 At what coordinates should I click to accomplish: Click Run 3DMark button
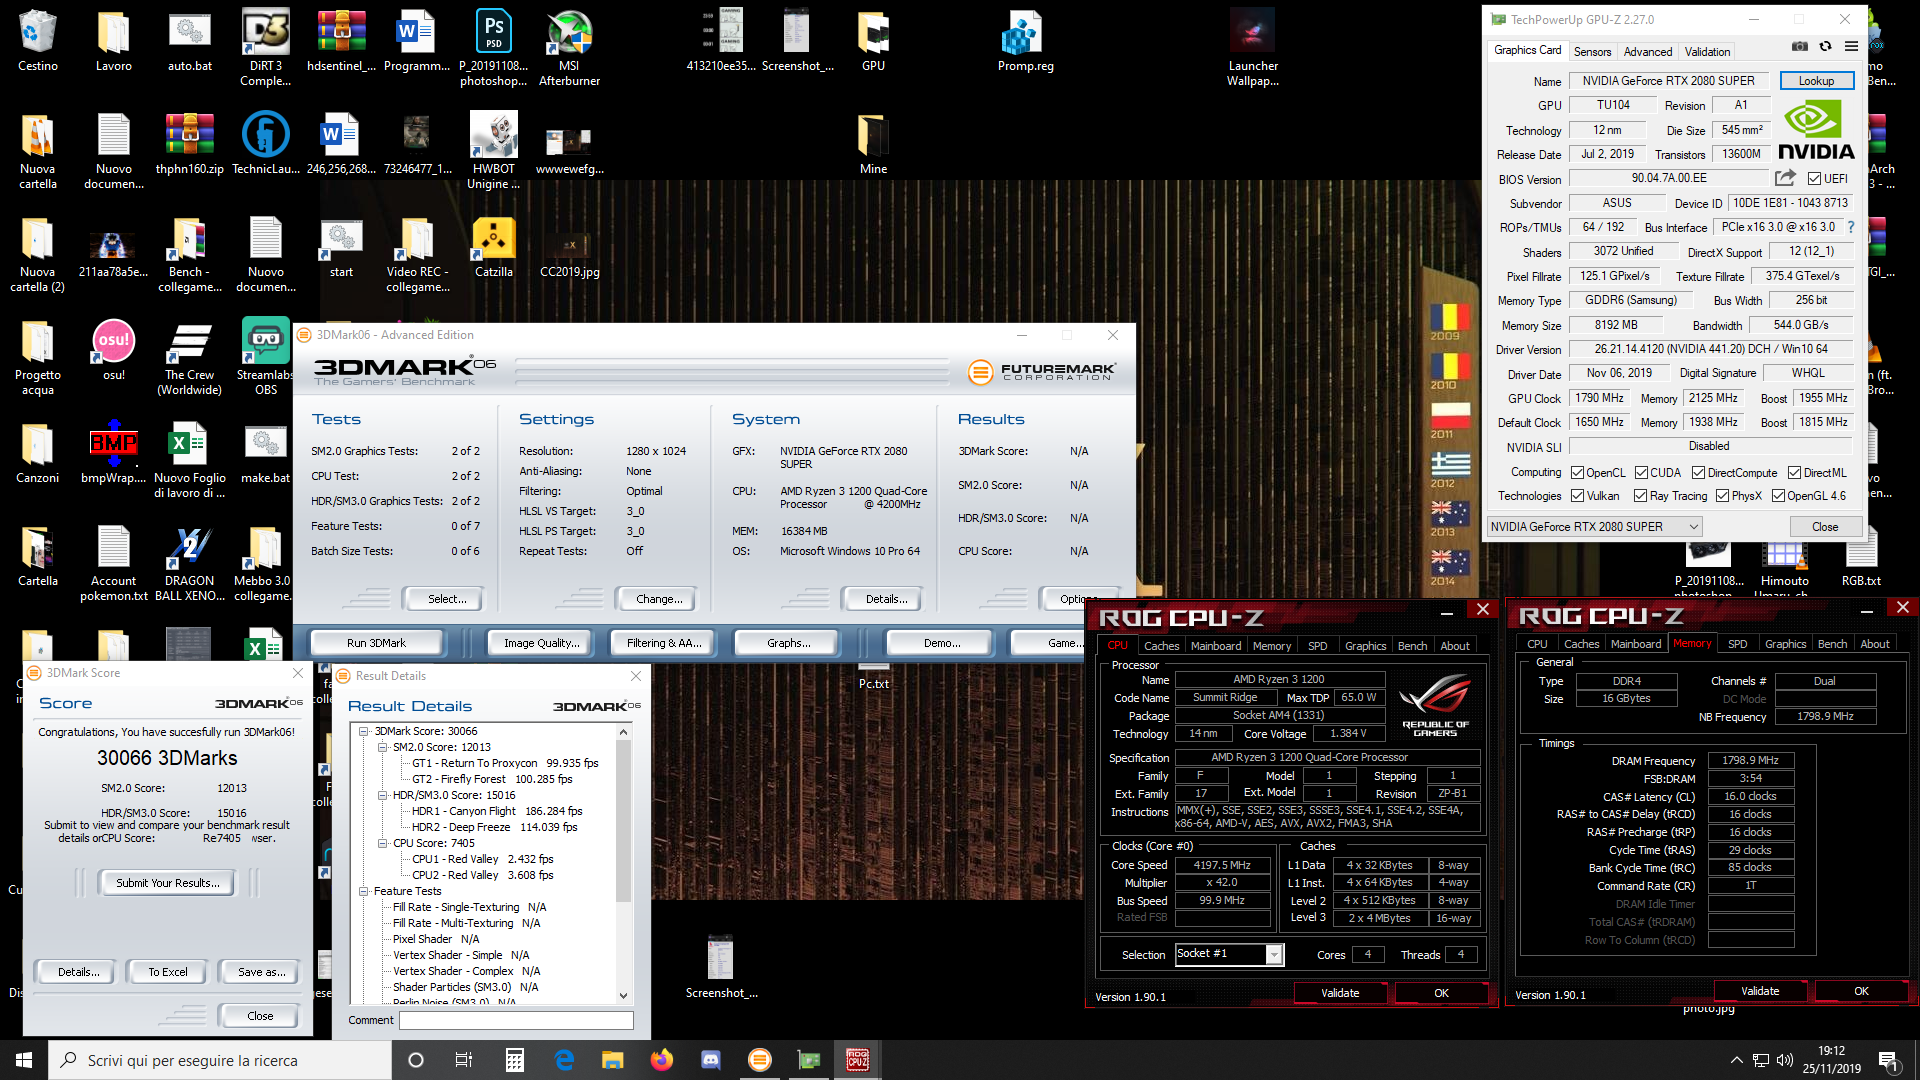376,643
